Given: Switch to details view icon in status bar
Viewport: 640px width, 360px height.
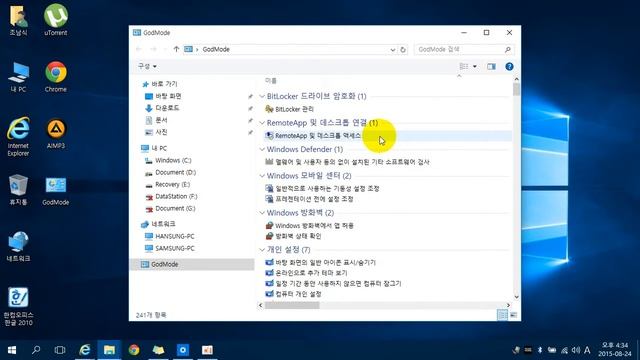Looking at the screenshot, I should pos(502,315).
